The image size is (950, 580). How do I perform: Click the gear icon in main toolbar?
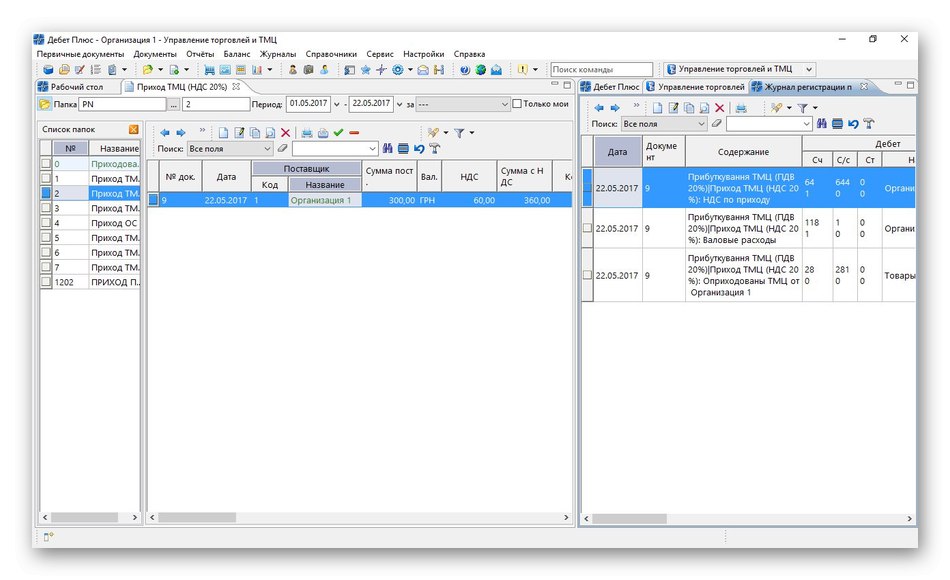(397, 70)
